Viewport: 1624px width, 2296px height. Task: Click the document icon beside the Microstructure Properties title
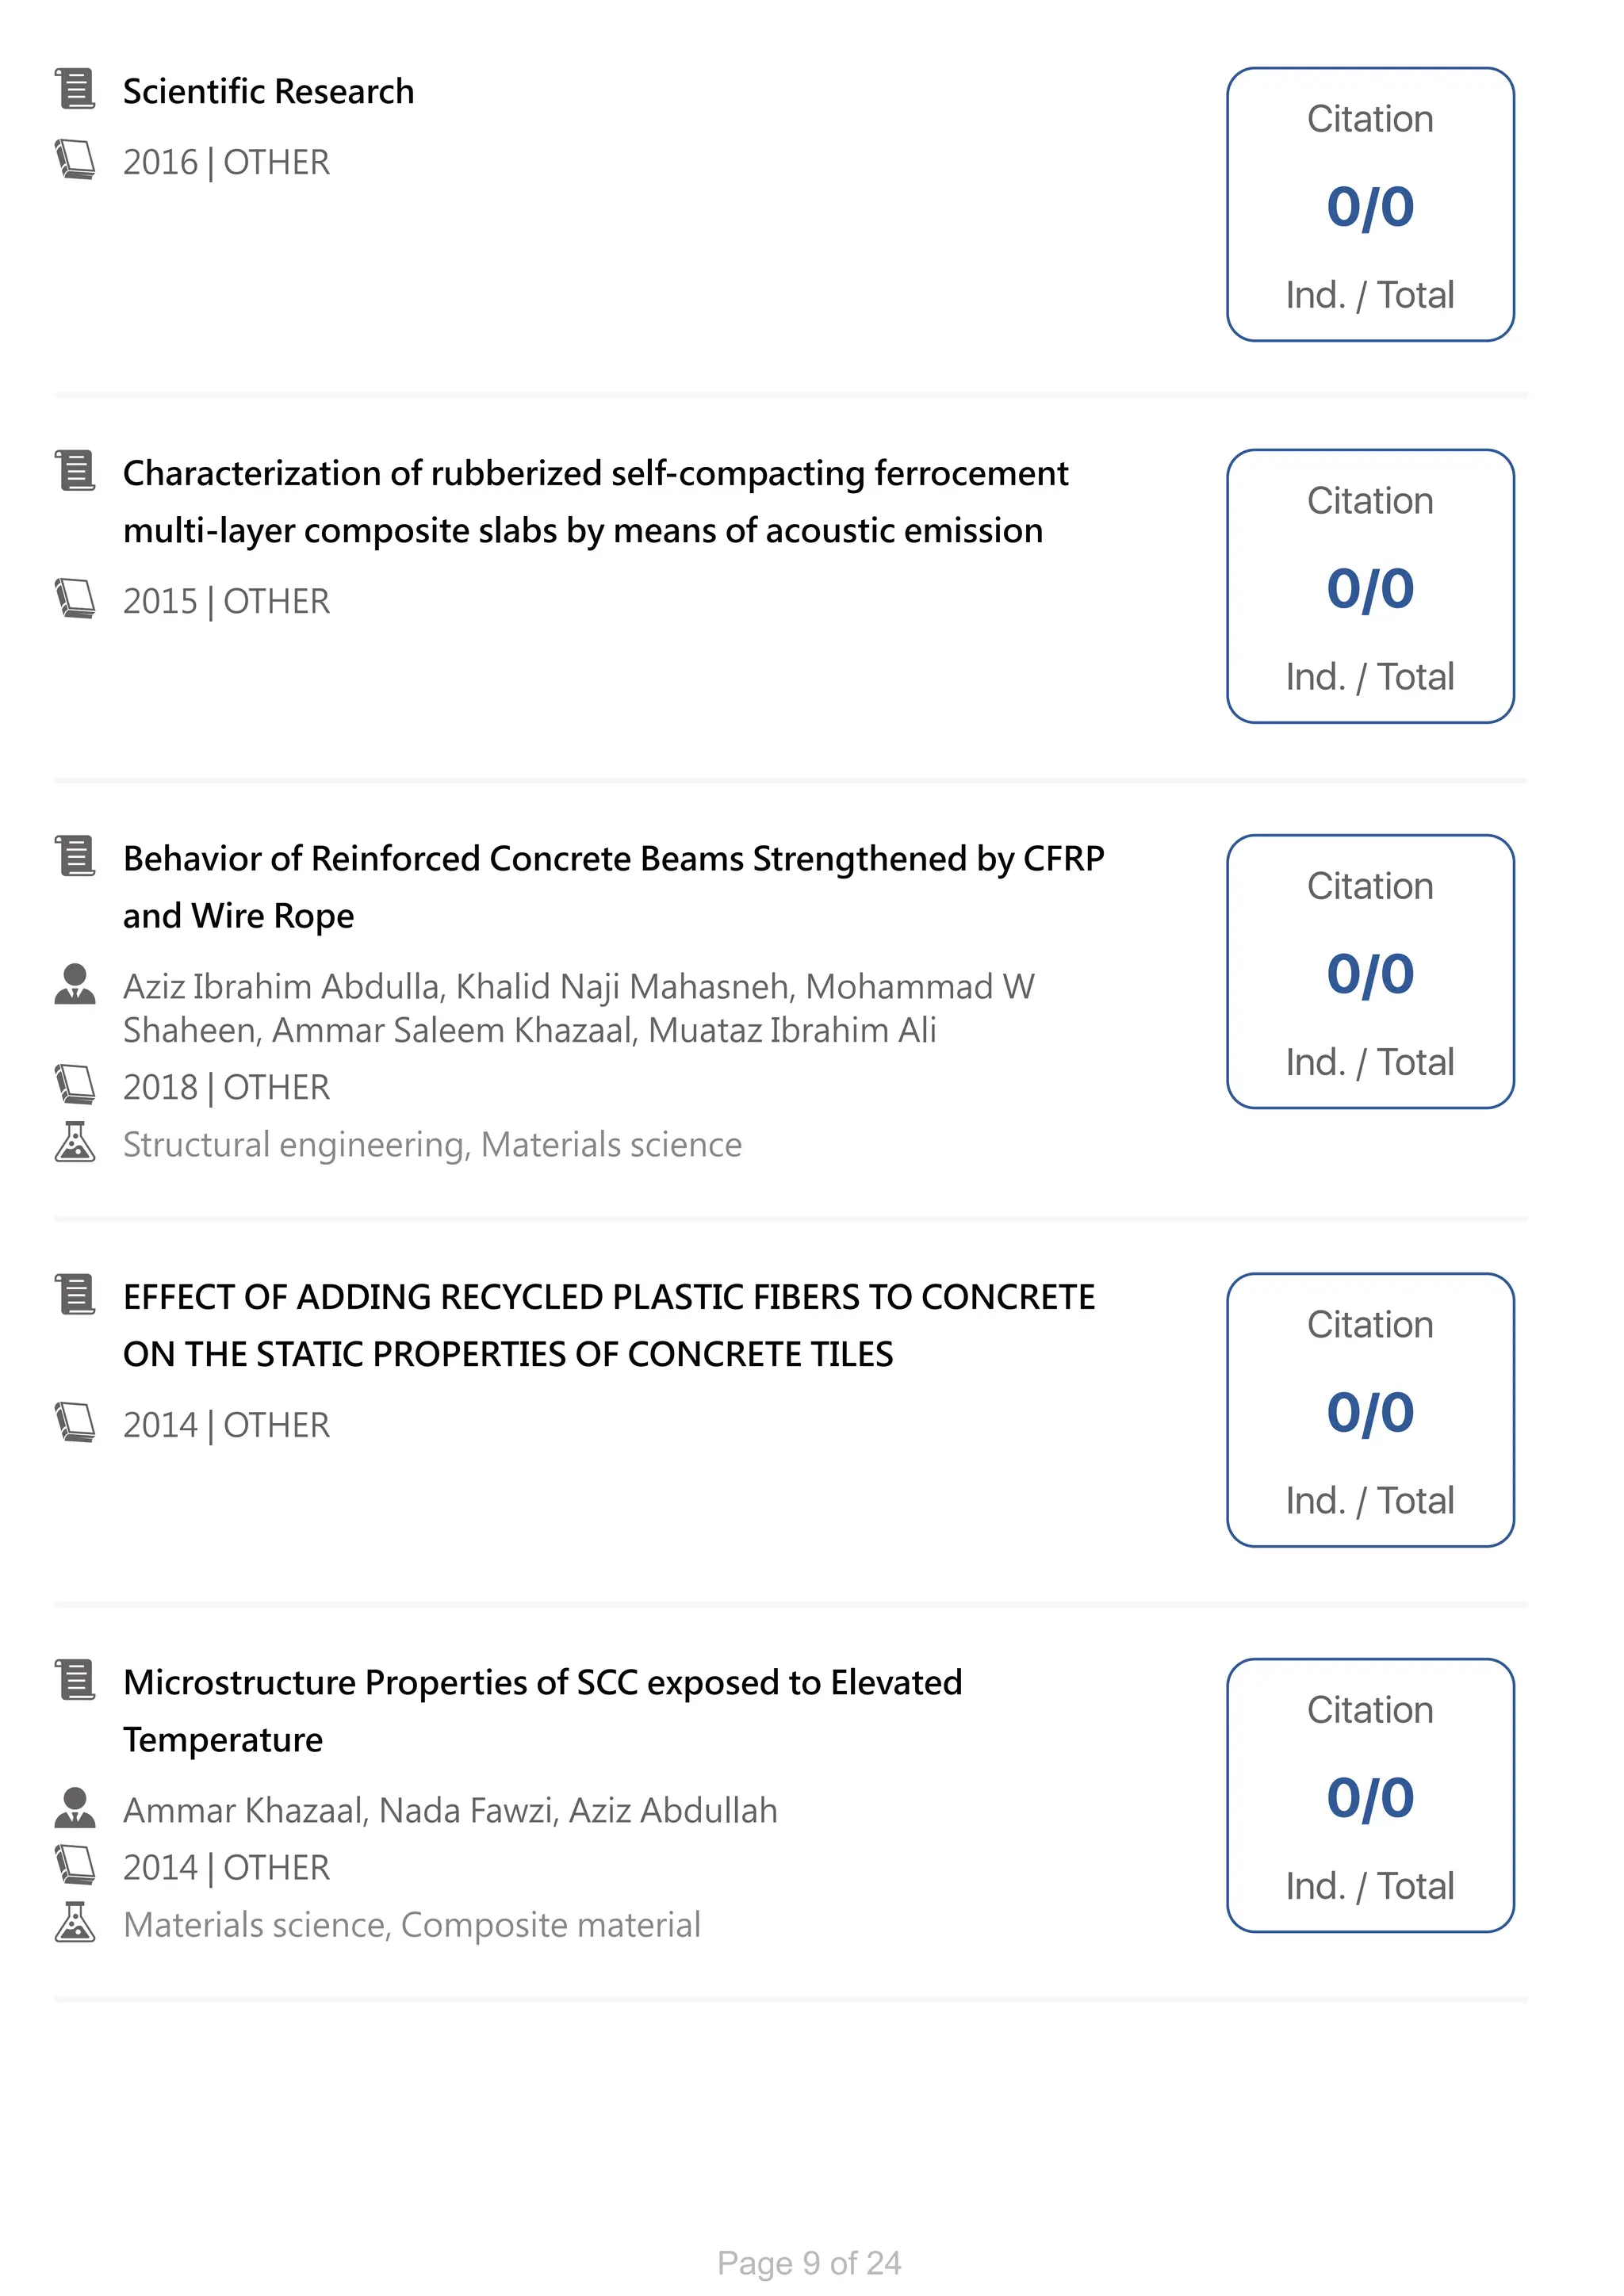[x=75, y=1680]
